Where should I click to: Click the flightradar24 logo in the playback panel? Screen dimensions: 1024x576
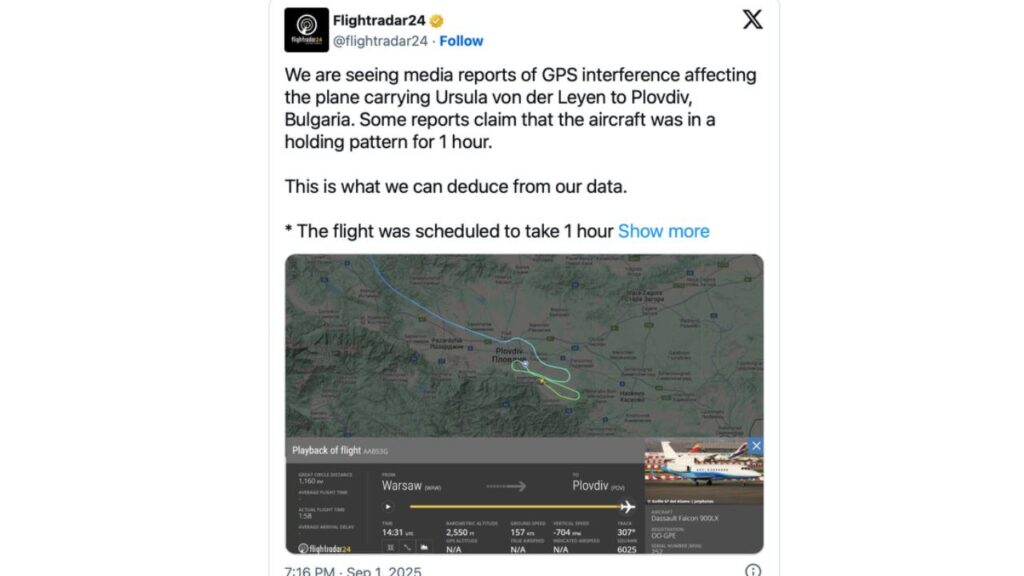(x=325, y=548)
